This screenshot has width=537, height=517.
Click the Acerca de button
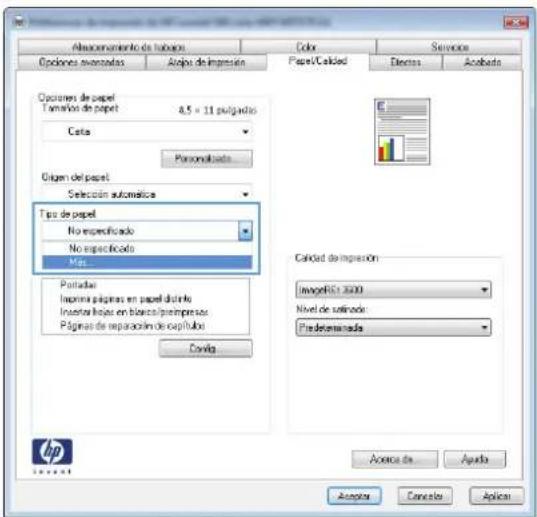(x=395, y=459)
